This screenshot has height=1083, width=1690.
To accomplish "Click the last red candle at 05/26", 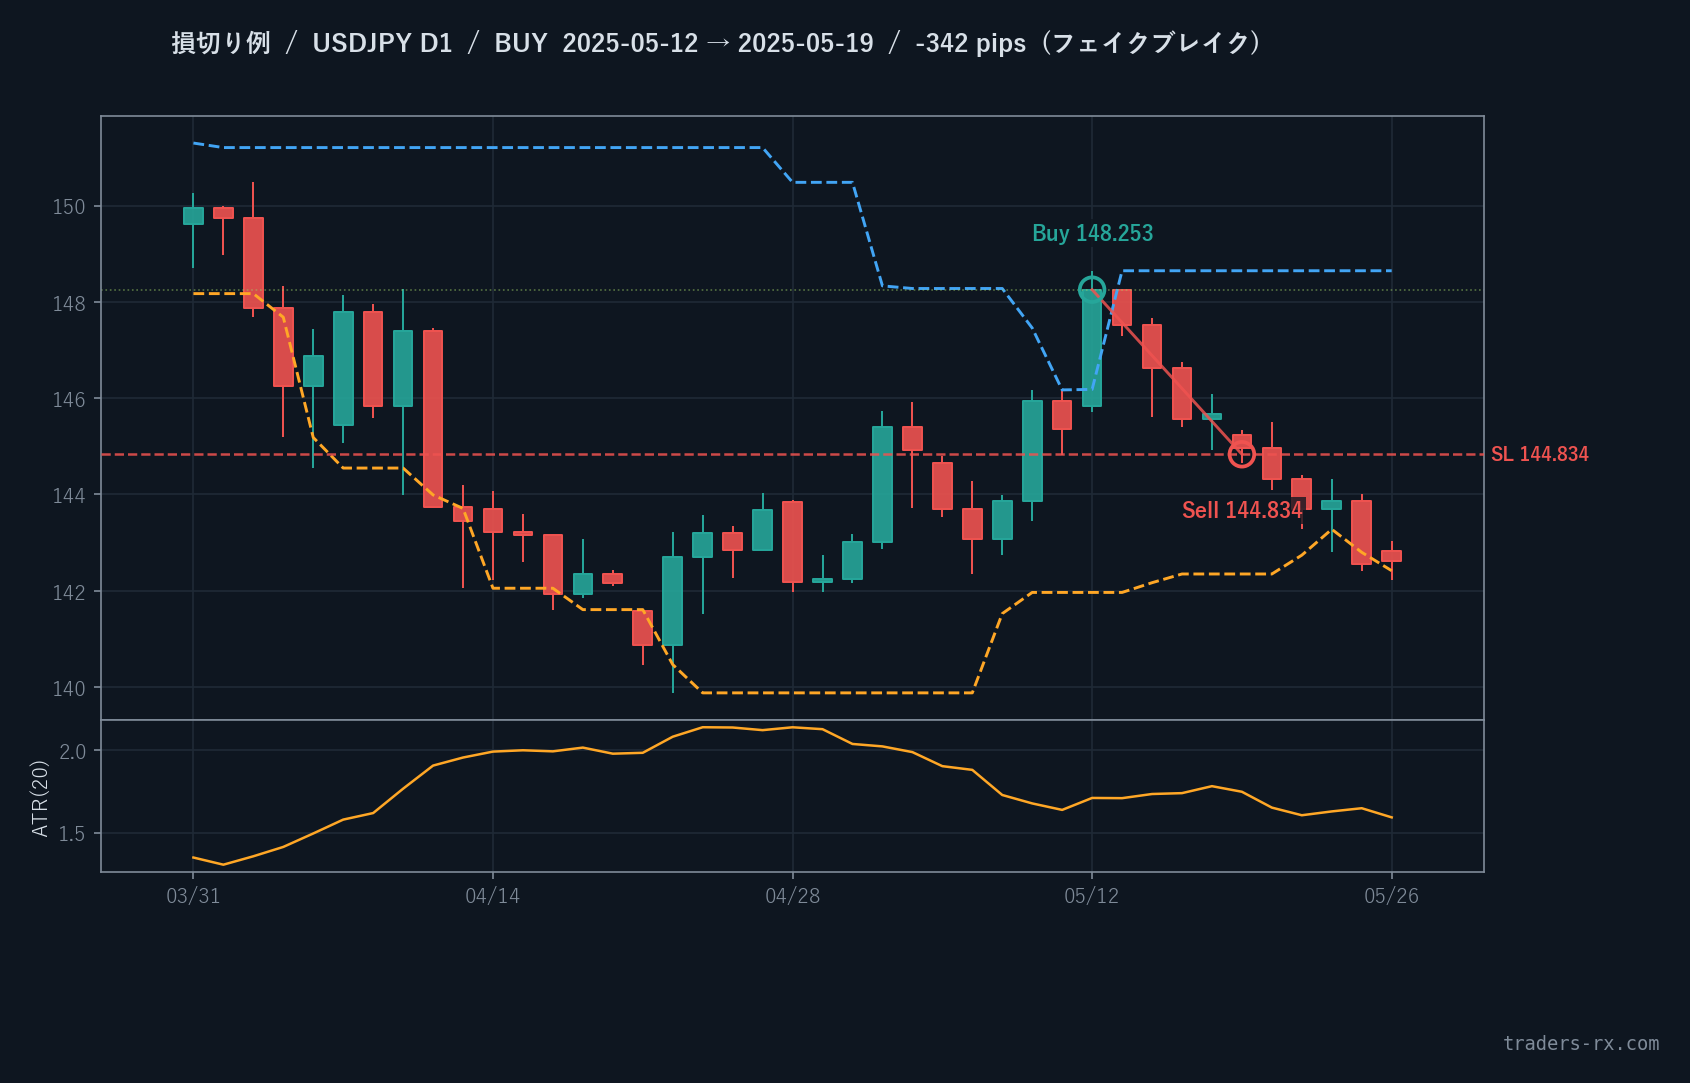I will pos(1392,556).
